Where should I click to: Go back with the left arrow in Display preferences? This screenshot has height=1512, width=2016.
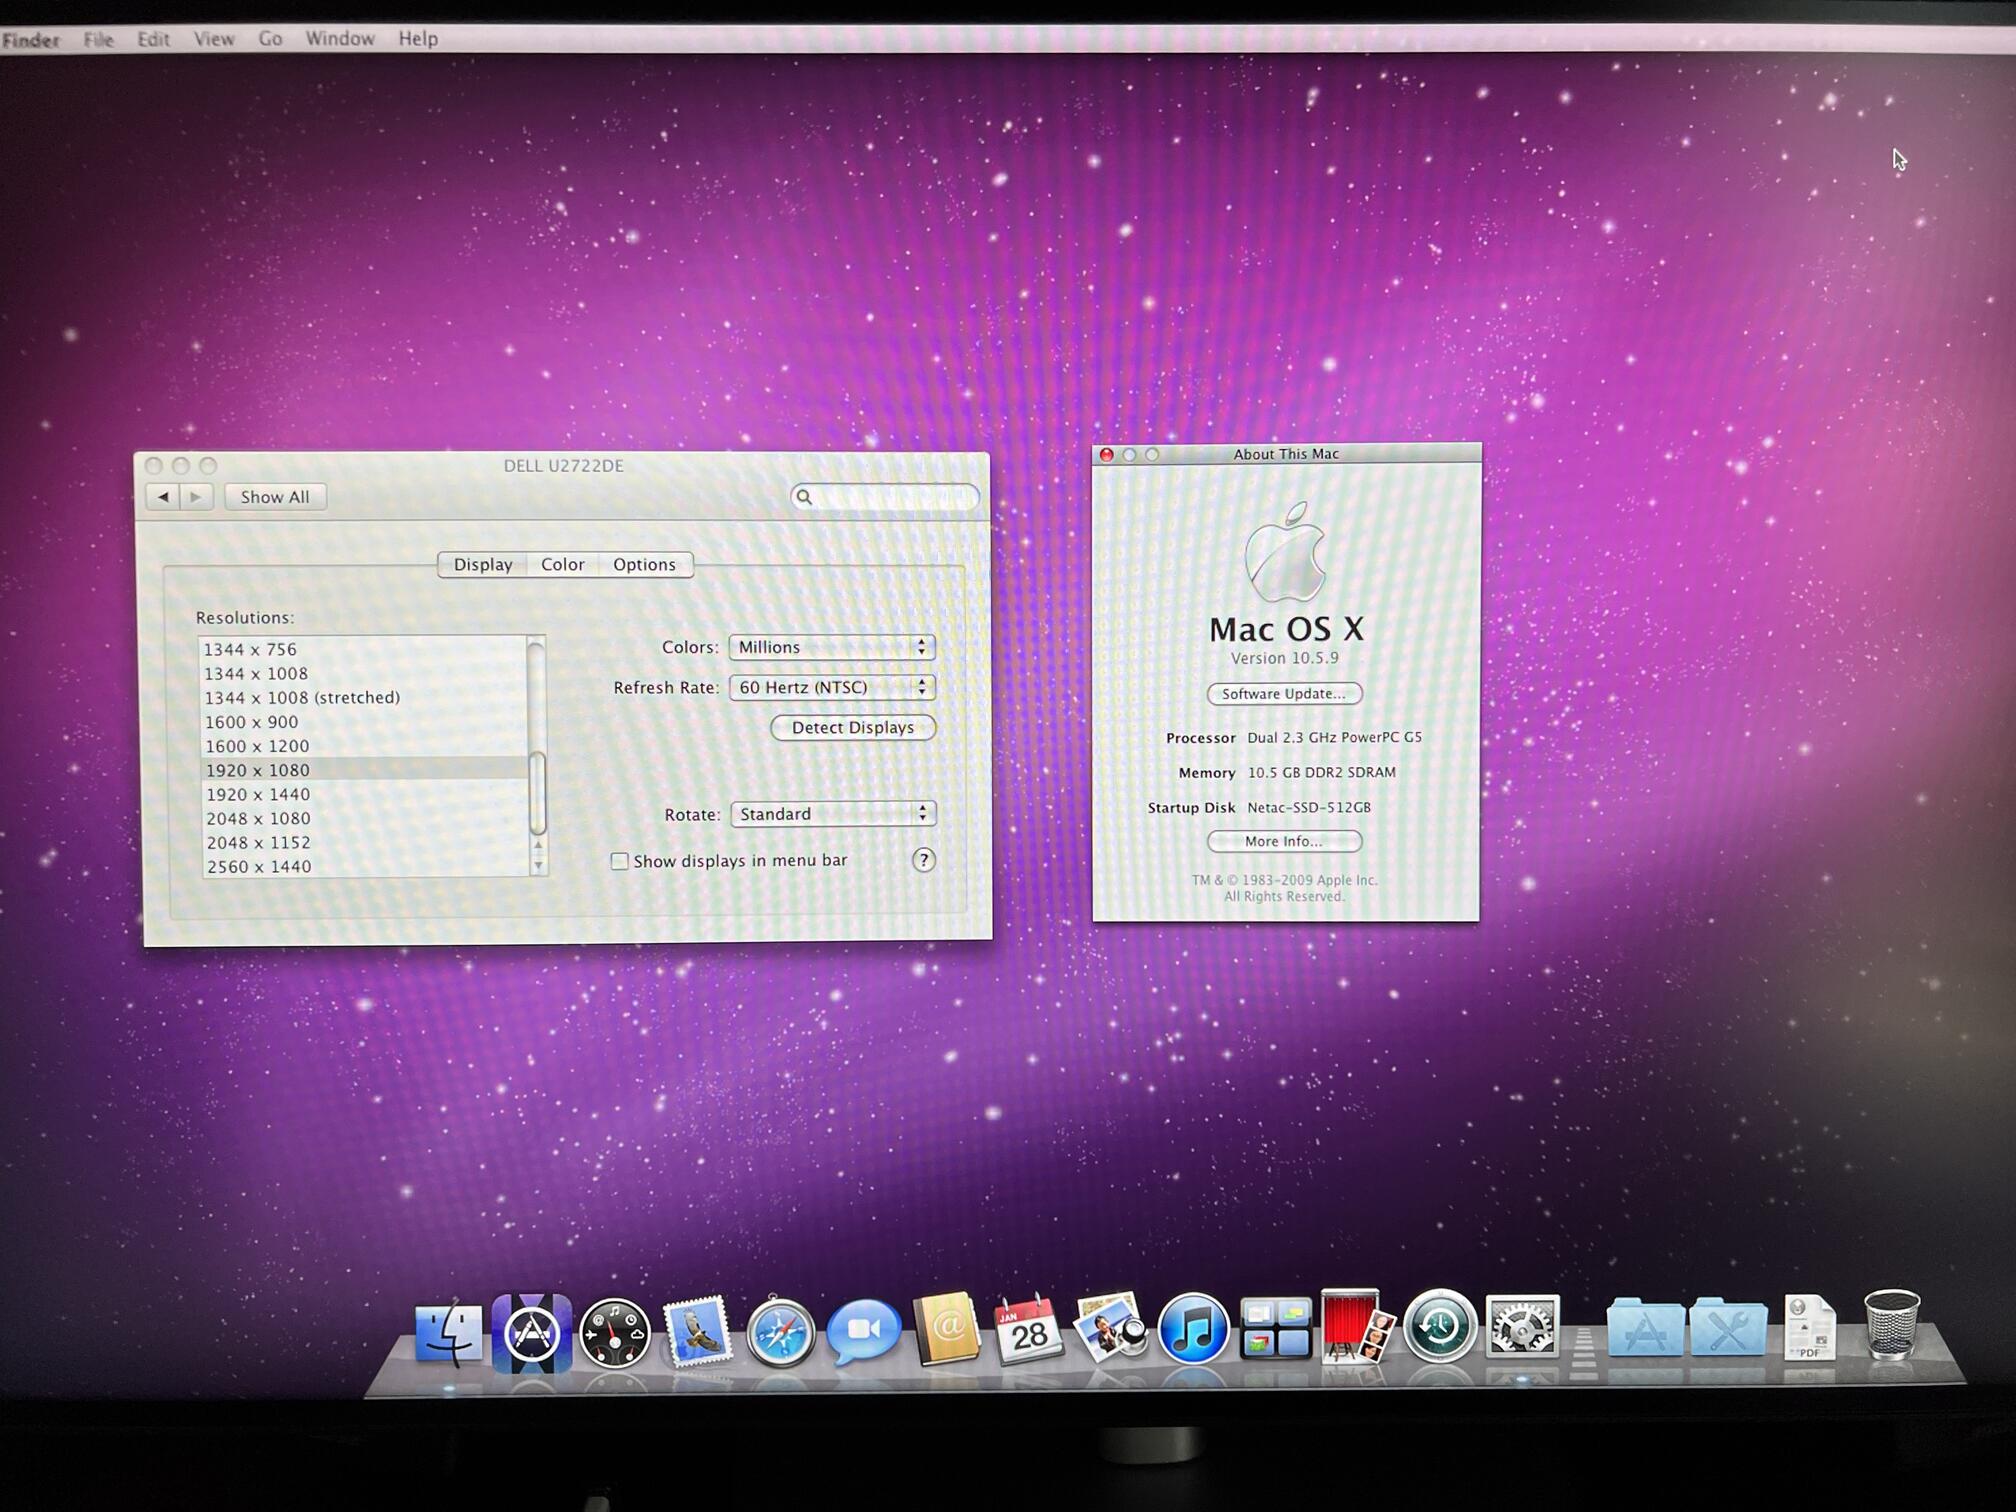(x=163, y=497)
